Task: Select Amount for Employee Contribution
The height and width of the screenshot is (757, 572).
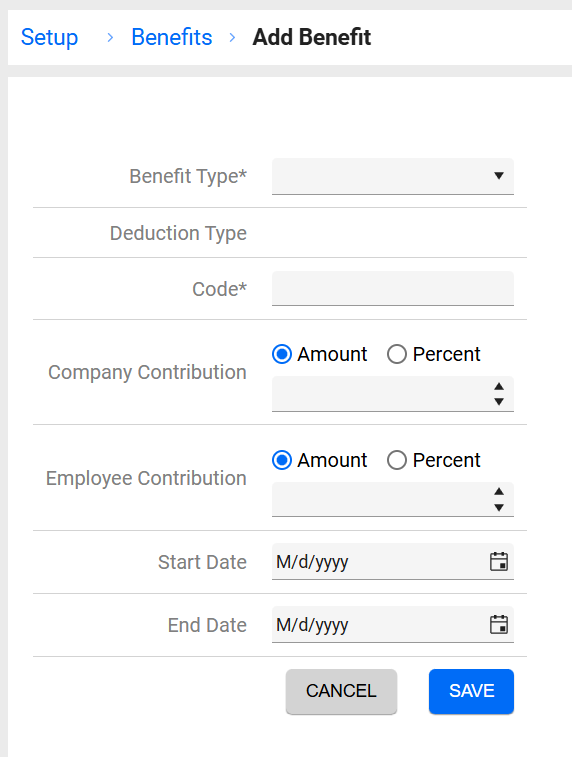Action: point(282,460)
